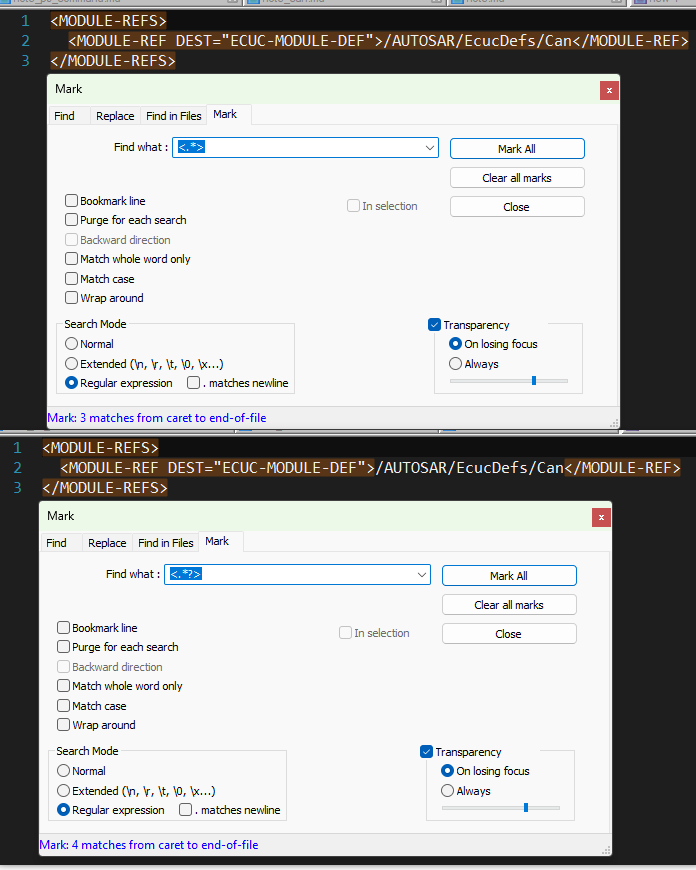Expand Find what dropdown showing '<.*?>' pattern
The image size is (696, 870).
point(422,575)
